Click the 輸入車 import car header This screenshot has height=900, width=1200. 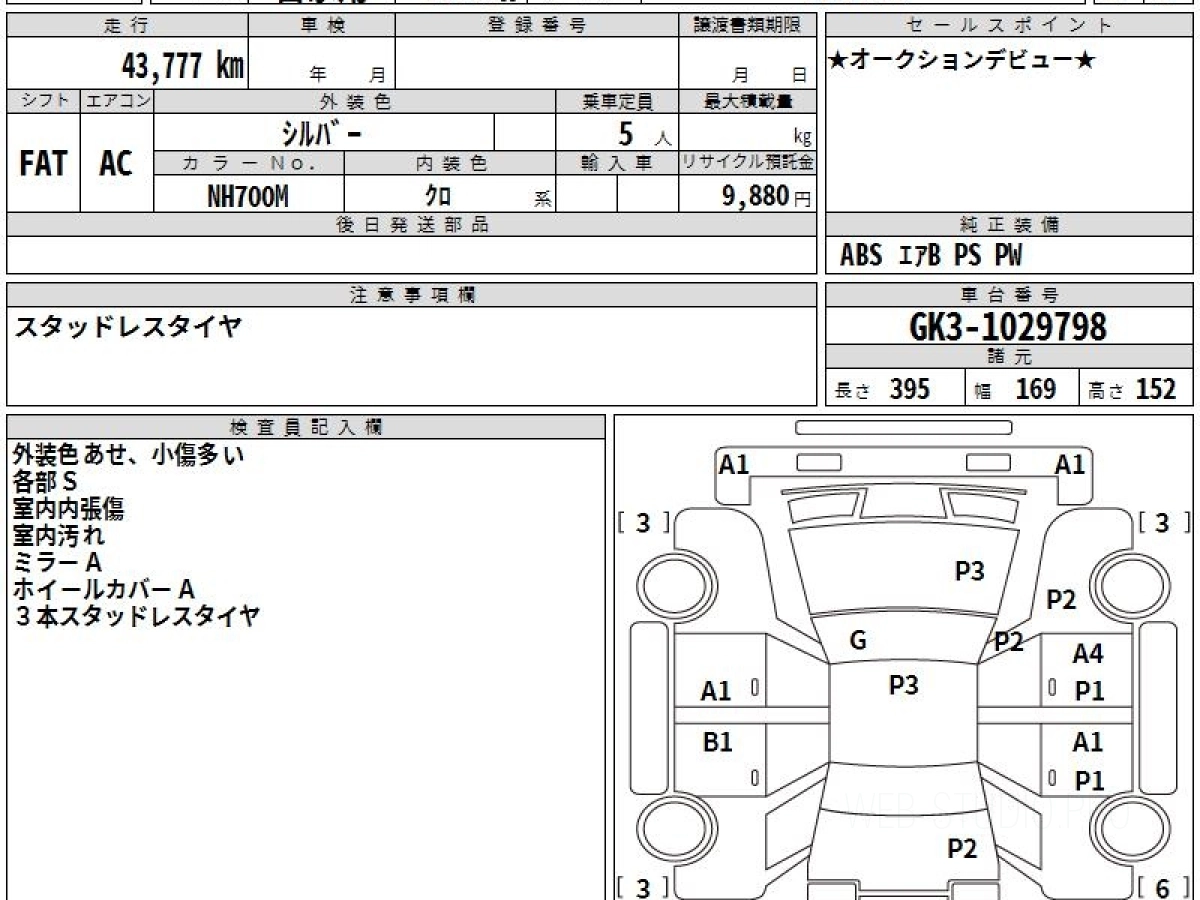617,163
